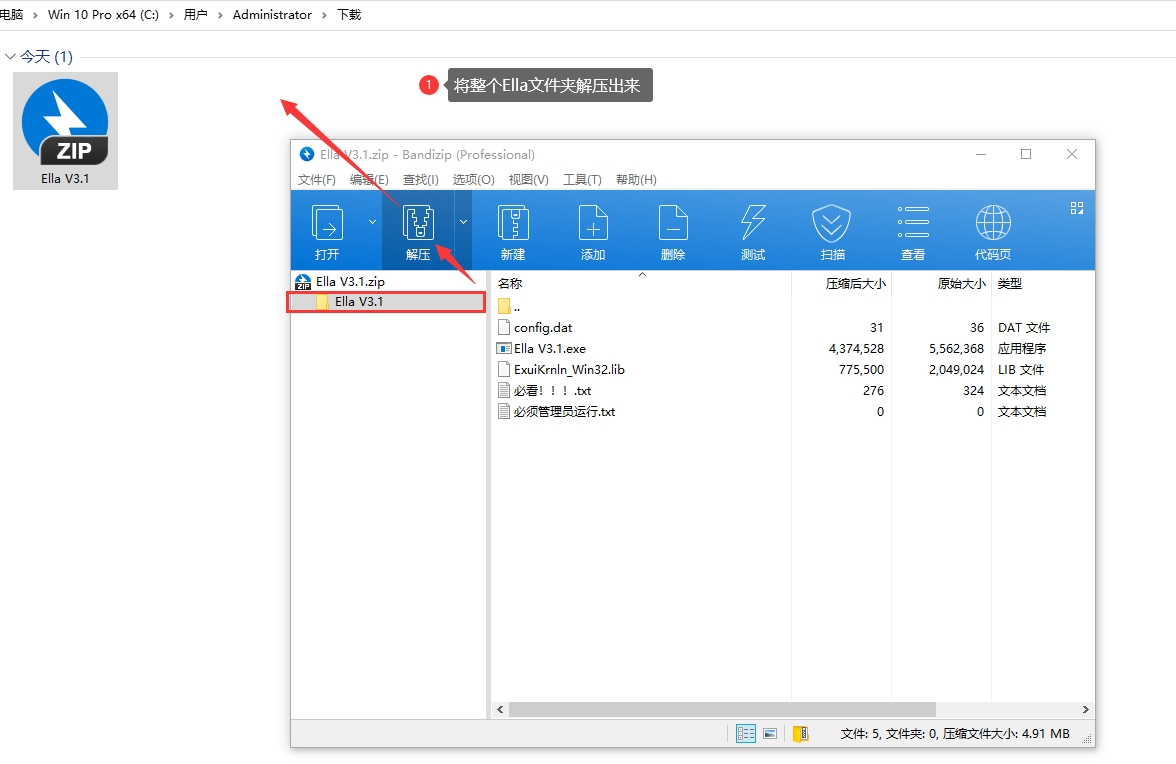Switch to details list view in status bar

[x=746, y=734]
